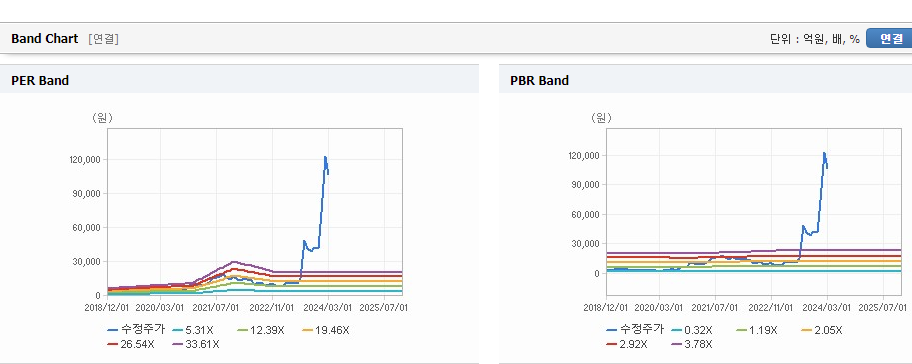
Task: Click the purple band peak in PER chart
Action: [233, 262]
